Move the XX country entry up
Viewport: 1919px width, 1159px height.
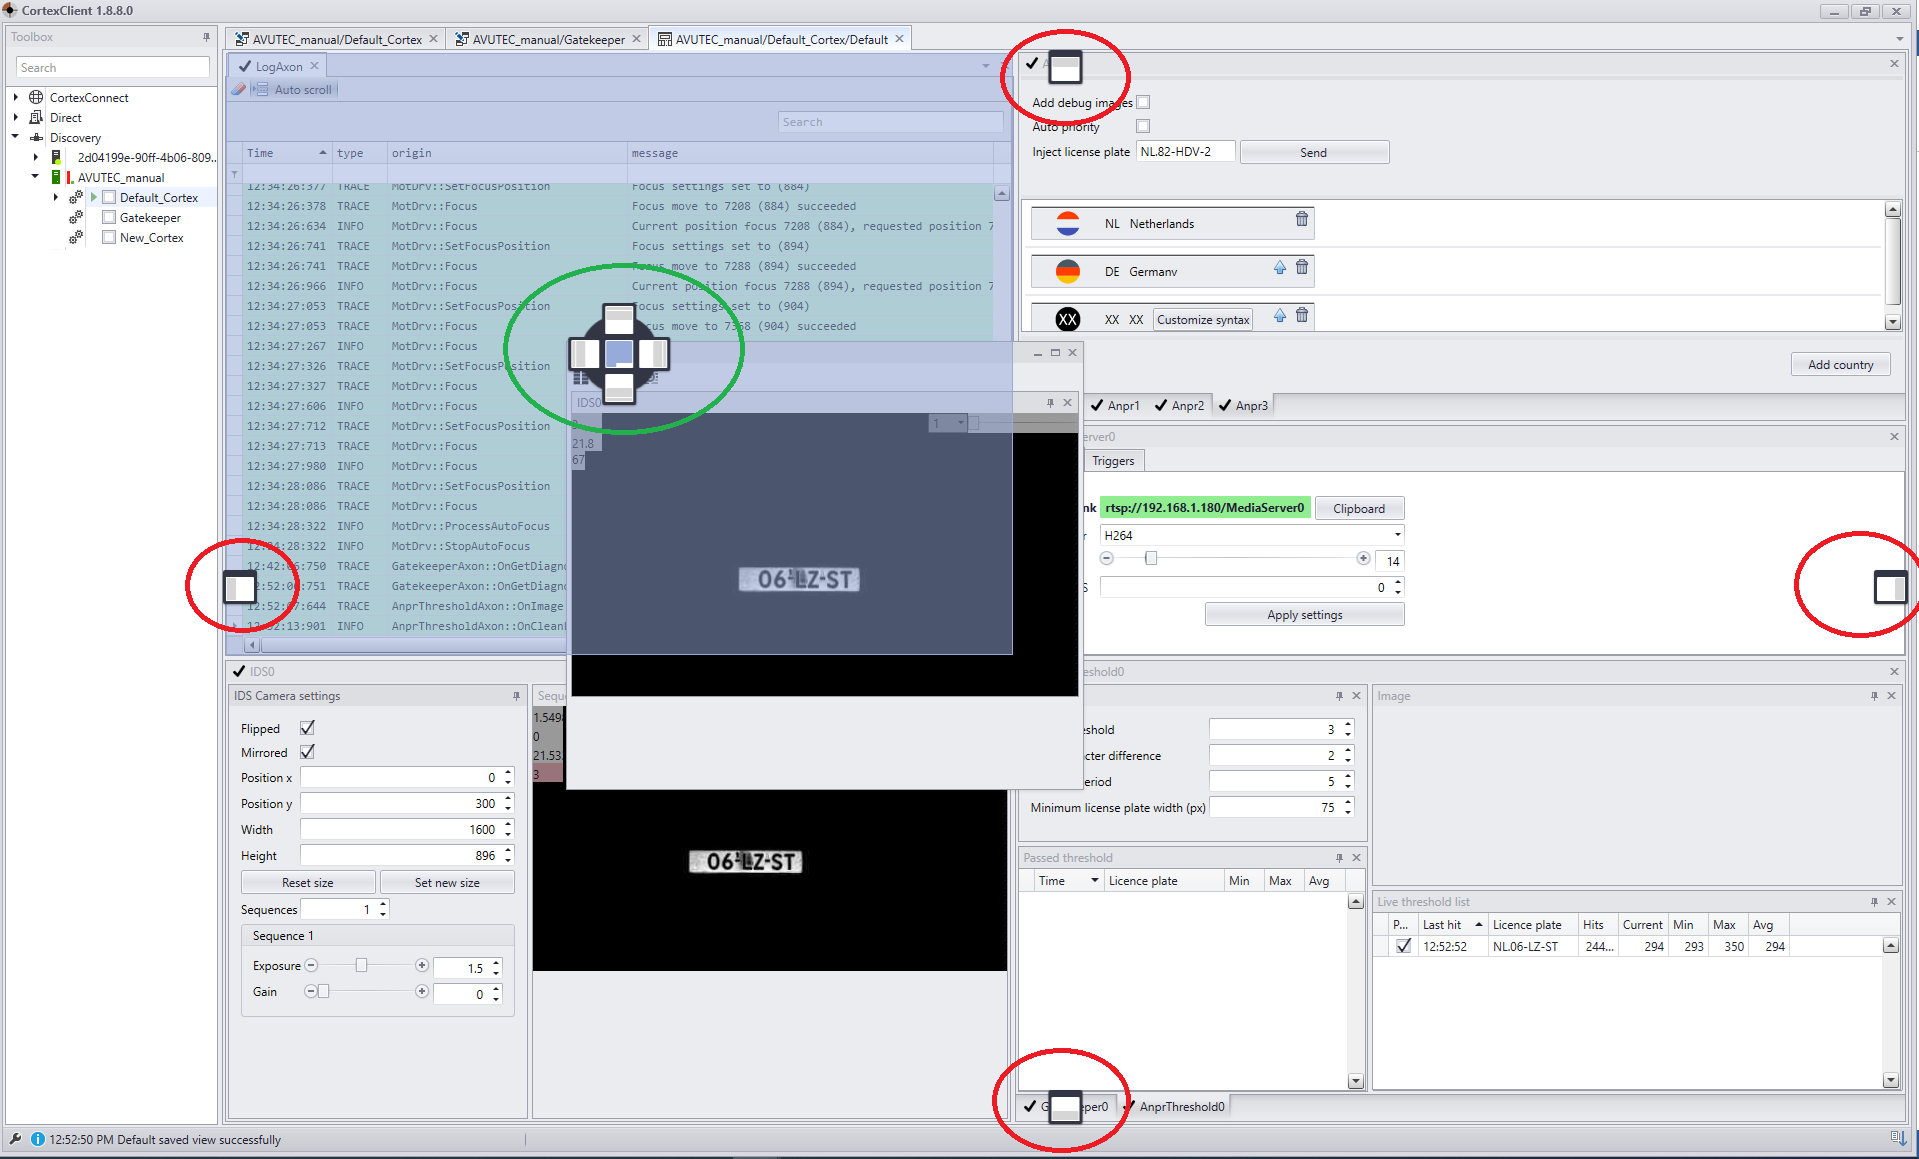coord(1280,315)
